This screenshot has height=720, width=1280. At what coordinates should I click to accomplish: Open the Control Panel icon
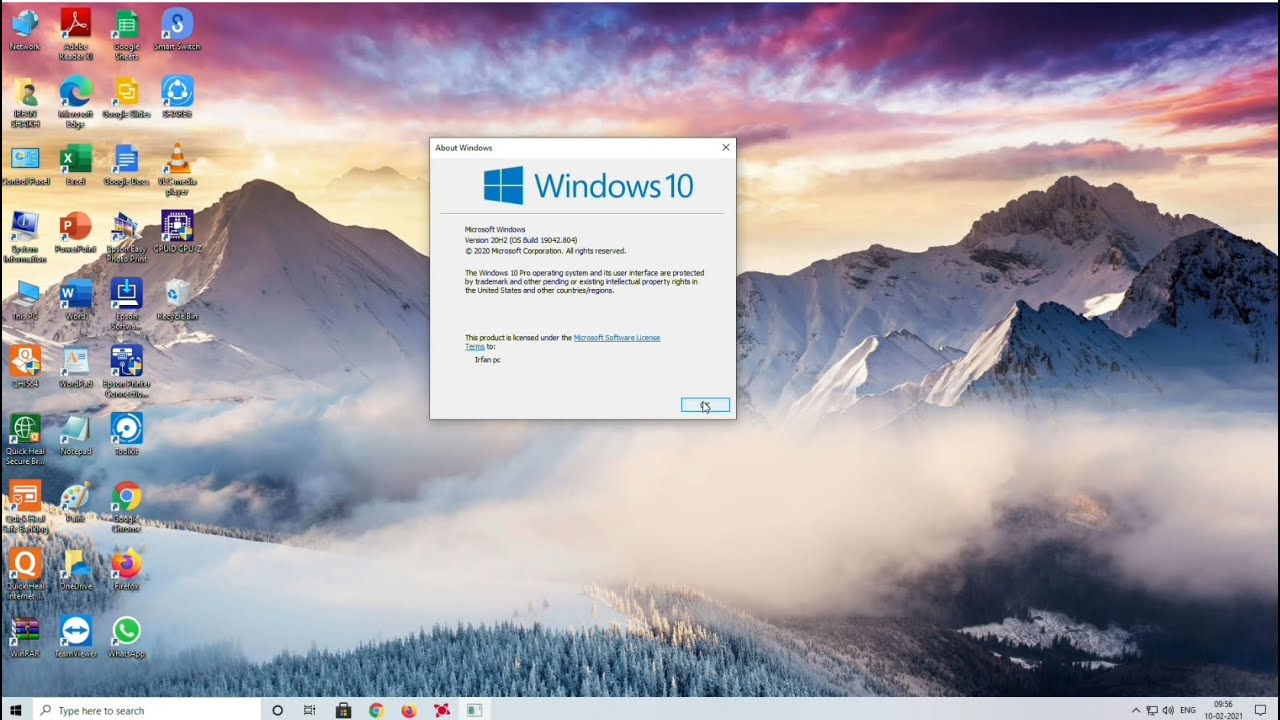(x=25, y=165)
